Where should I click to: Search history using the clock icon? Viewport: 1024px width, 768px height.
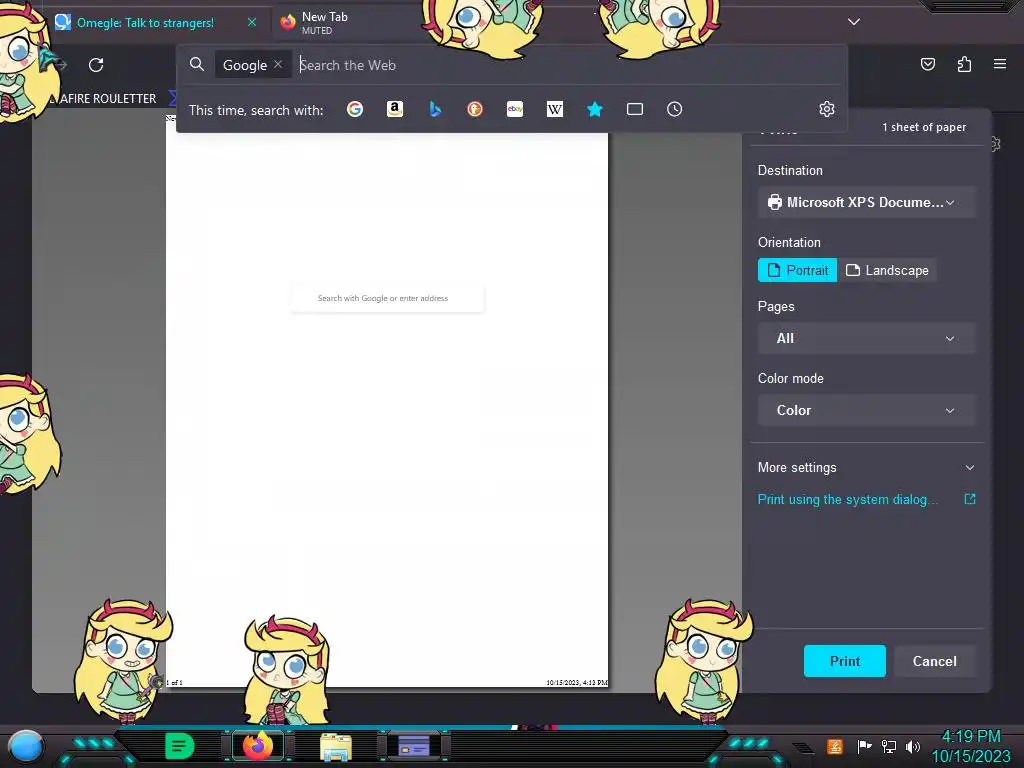pyautogui.click(x=675, y=109)
